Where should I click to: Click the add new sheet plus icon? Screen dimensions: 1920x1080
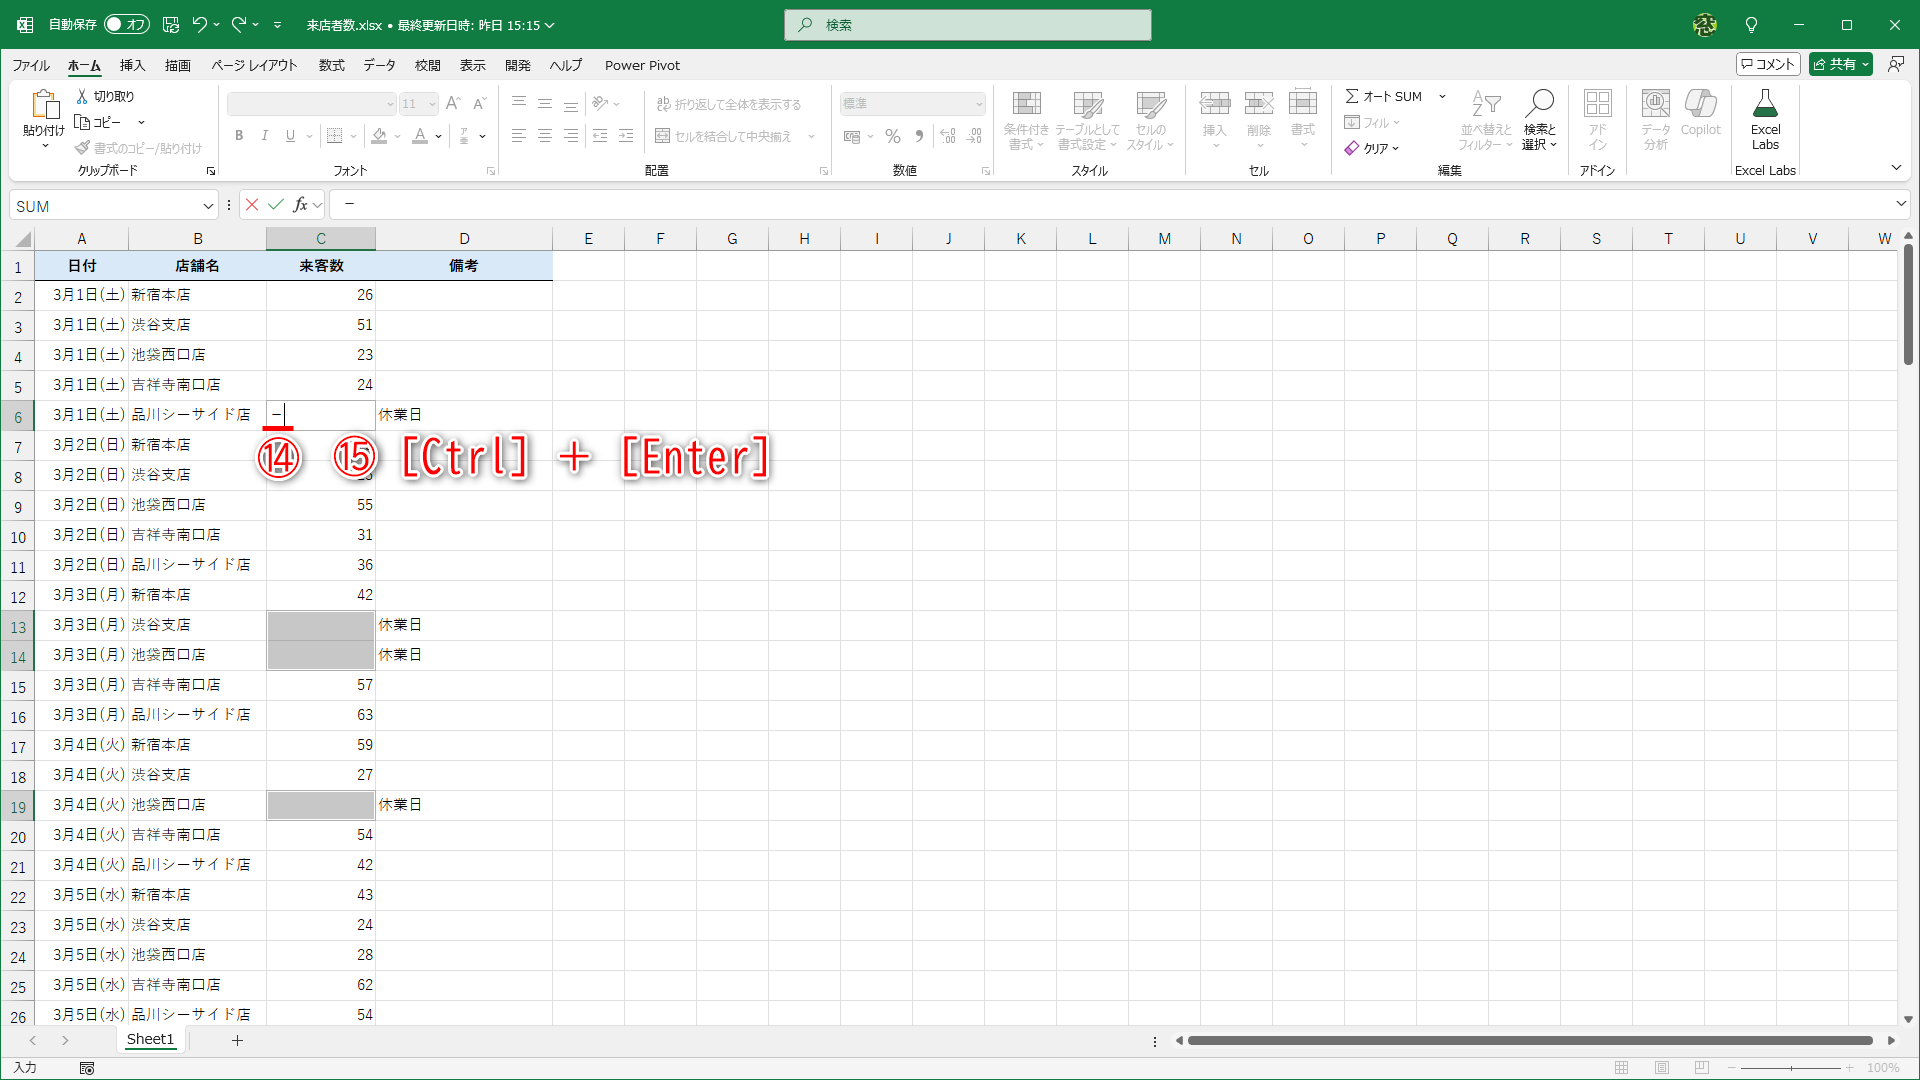coord(237,1040)
